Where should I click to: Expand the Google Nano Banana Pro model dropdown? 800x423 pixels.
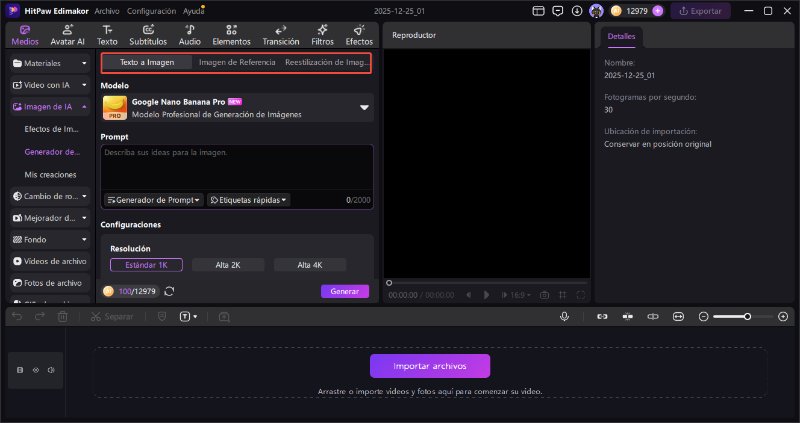364,108
